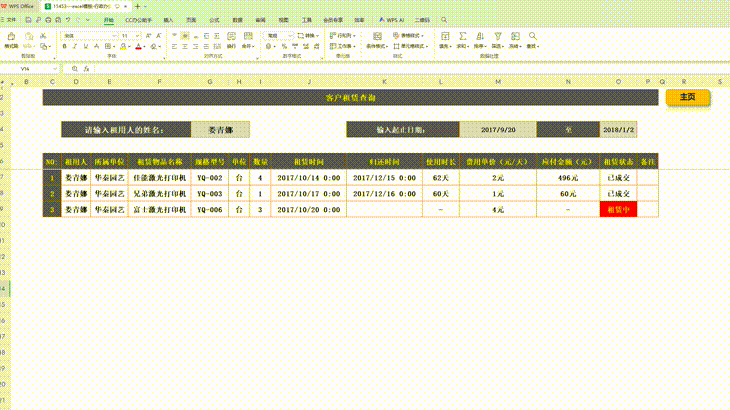Switch to the Insert ribbon tab
Viewport: 730px width, 410px height.
168,20
